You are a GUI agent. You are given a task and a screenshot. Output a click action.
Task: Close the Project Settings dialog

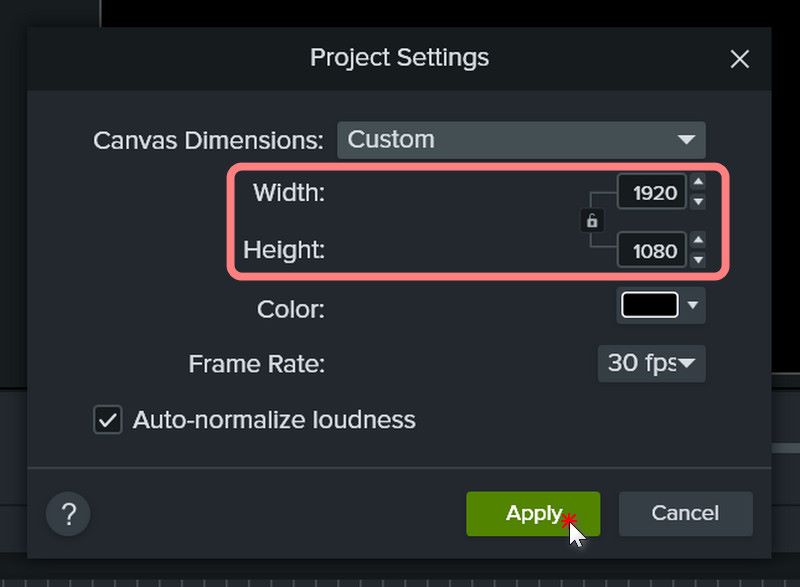(740, 59)
